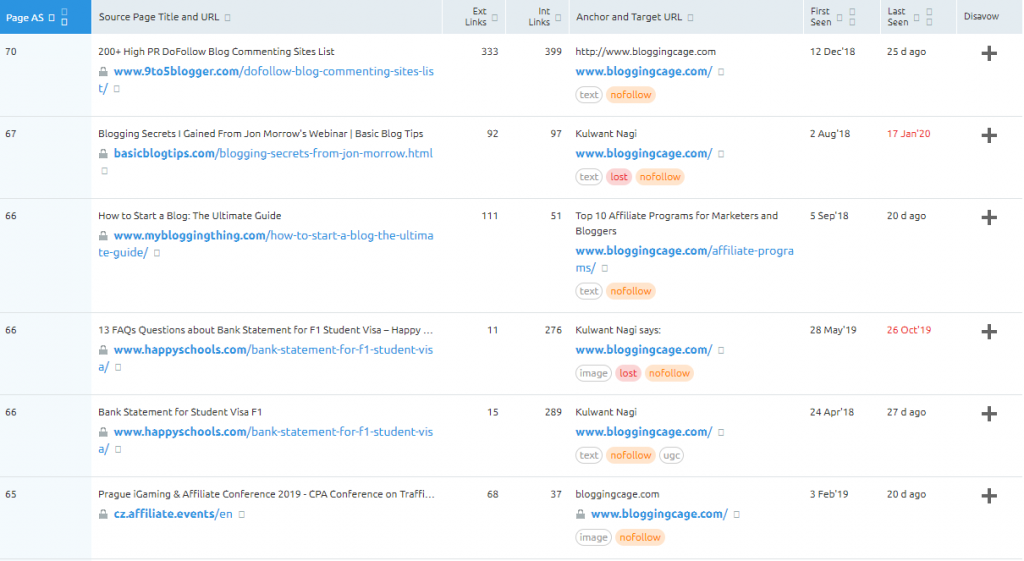This screenshot has height=561, width=1024.
Task: Open basicblogtips blogging-secrets-from-jon-morrow.html link
Action: 273,153
